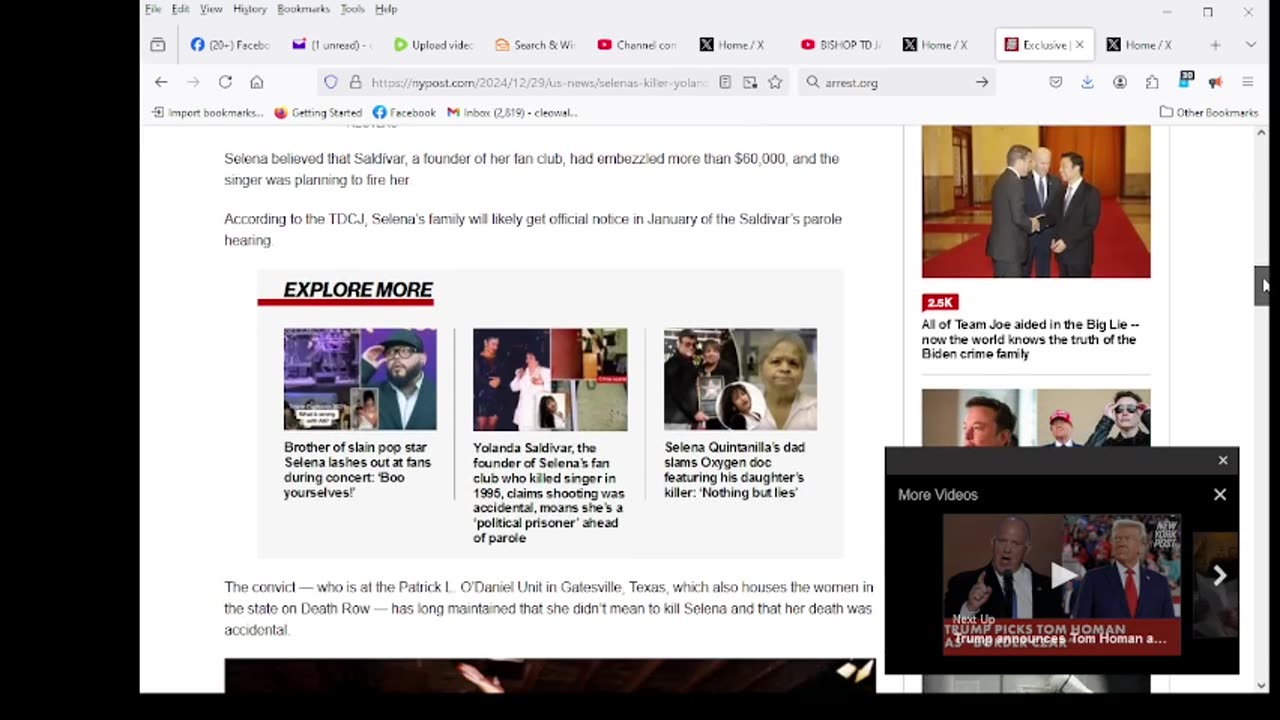Click the nypost URL address field
Viewport: 1280px width, 720px height.
tap(540, 82)
